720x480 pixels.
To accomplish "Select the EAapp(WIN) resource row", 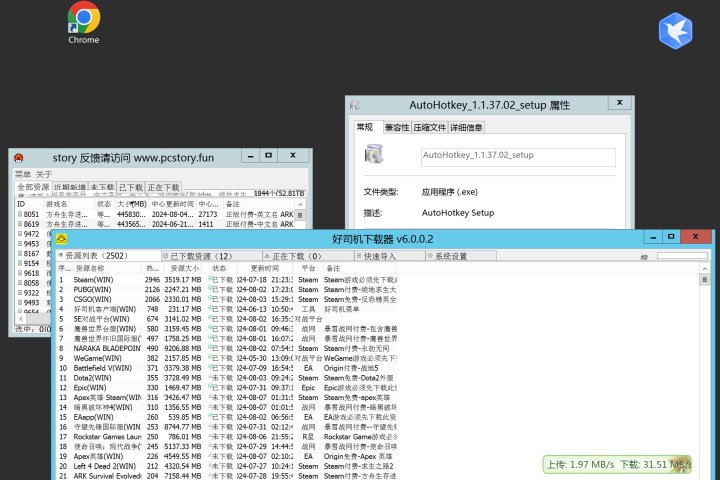I will point(227,417).
